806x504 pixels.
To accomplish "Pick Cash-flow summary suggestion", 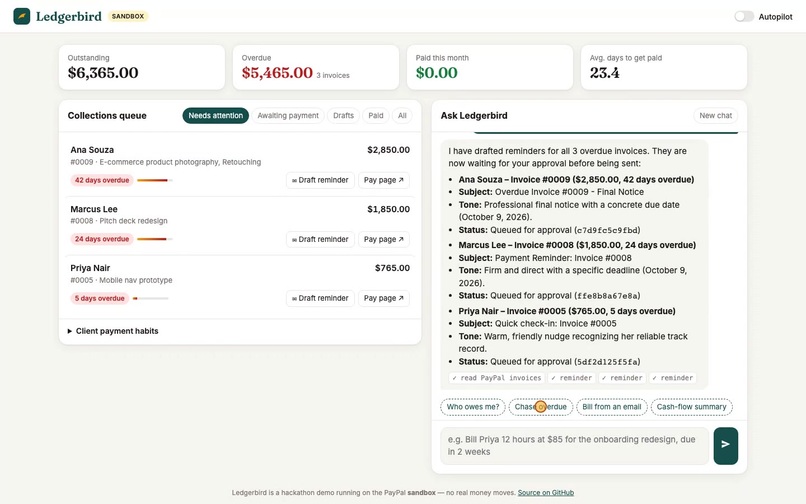I will (691, 407).
